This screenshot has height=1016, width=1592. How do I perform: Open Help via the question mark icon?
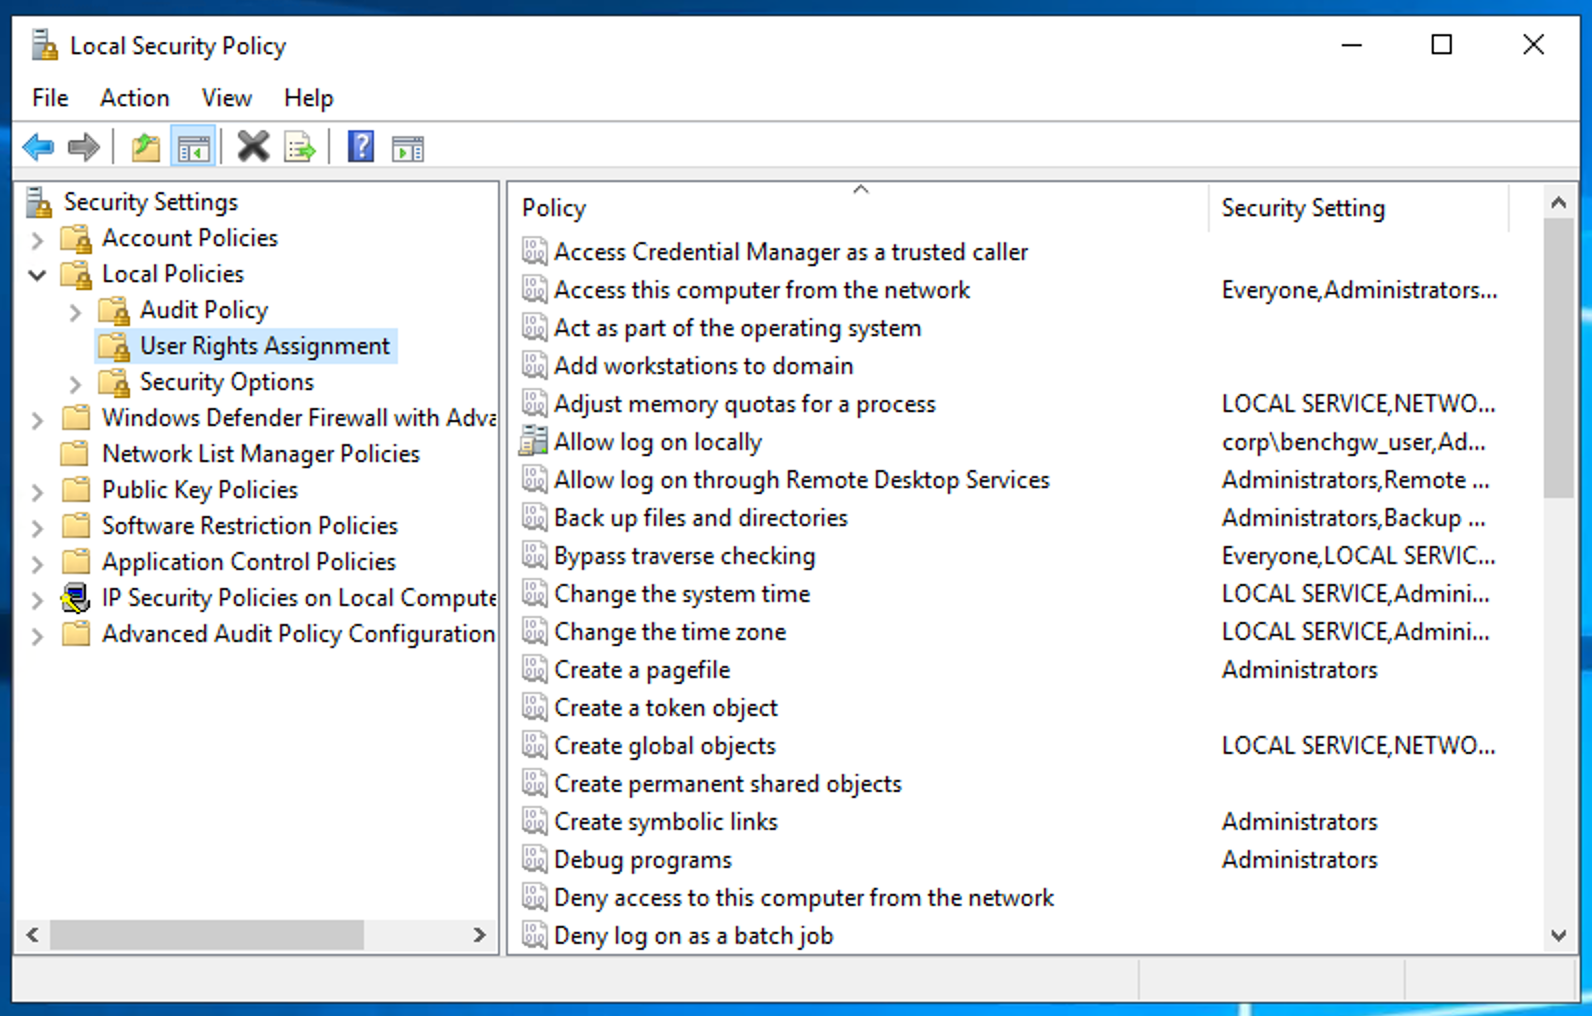click(360, 148)
